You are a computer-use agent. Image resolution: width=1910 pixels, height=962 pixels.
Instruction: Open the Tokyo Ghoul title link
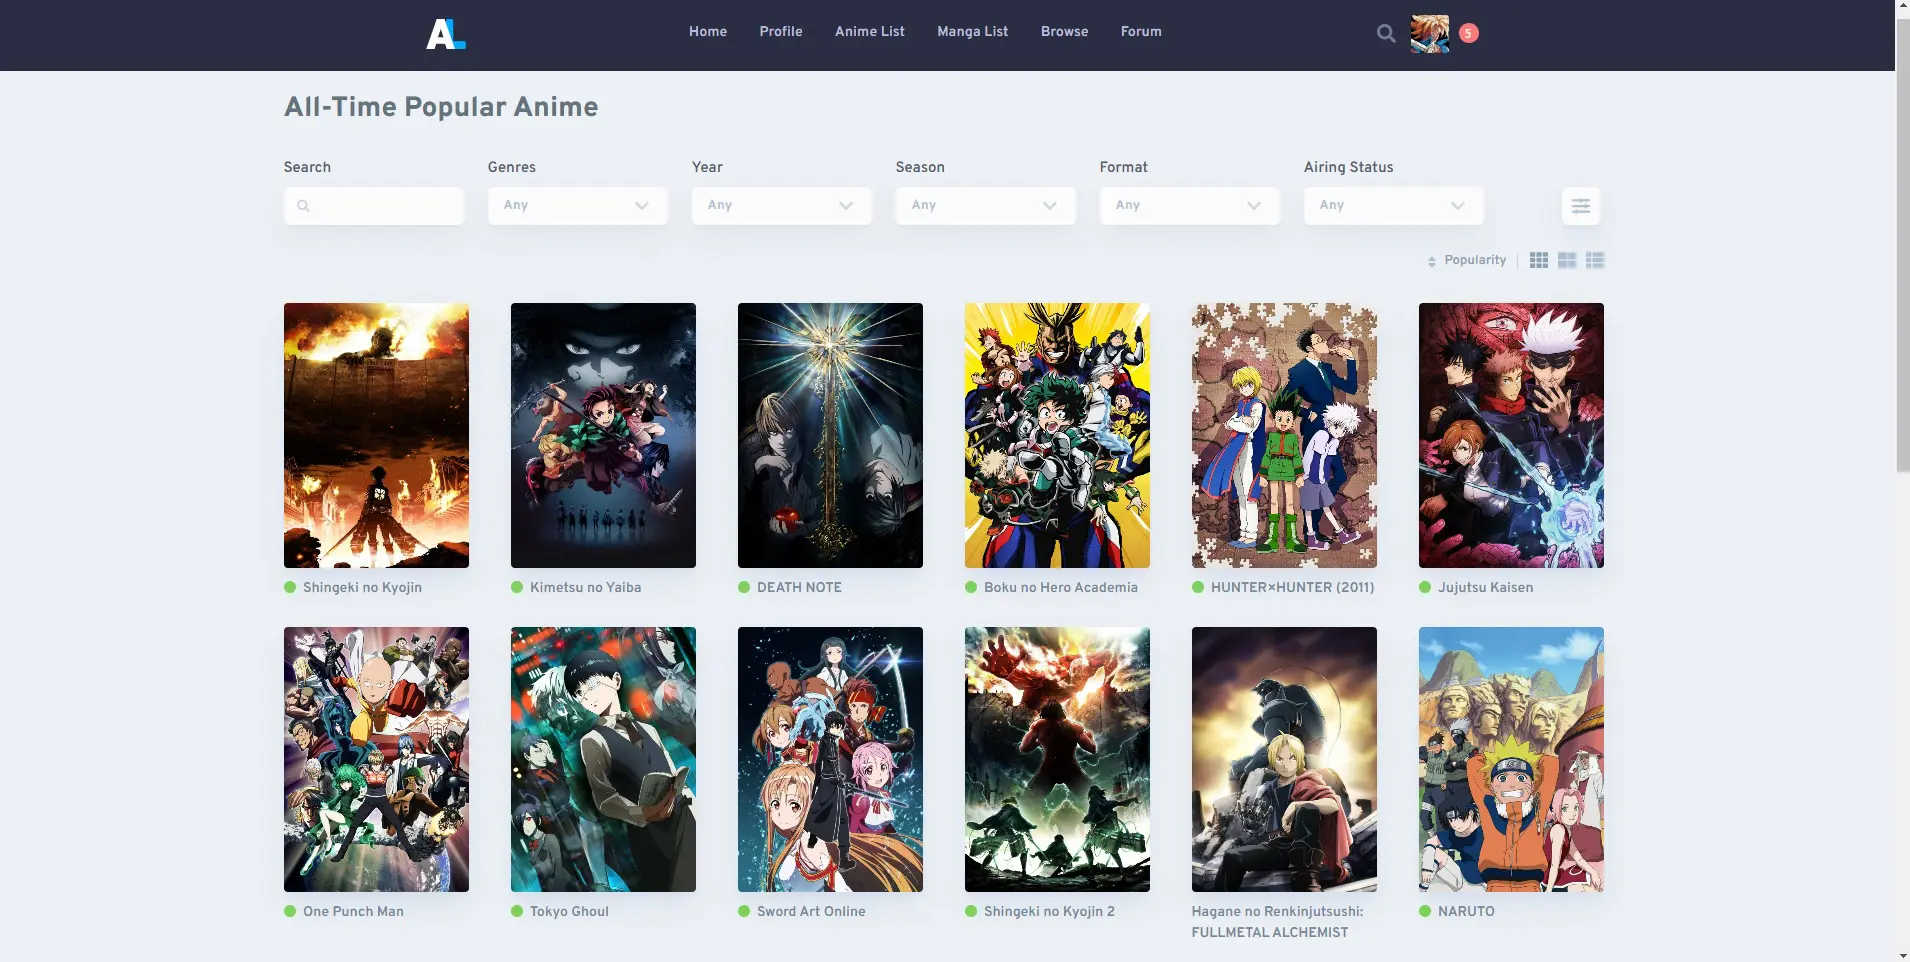570,912
